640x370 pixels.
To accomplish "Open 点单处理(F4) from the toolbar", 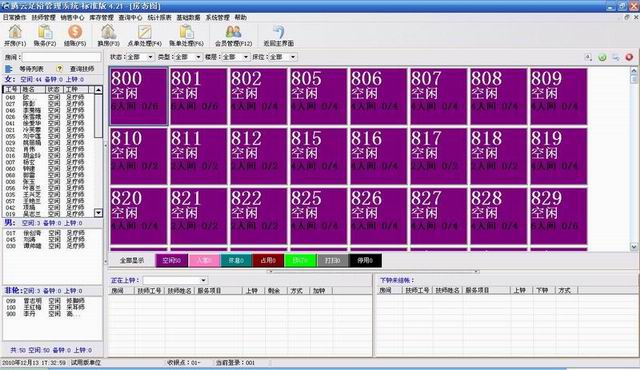I will pos(144,32).
